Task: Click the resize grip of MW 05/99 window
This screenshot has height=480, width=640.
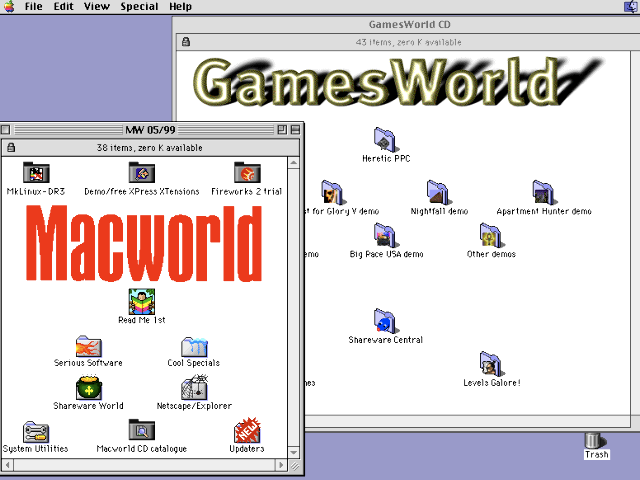Action: pos(294,465)
